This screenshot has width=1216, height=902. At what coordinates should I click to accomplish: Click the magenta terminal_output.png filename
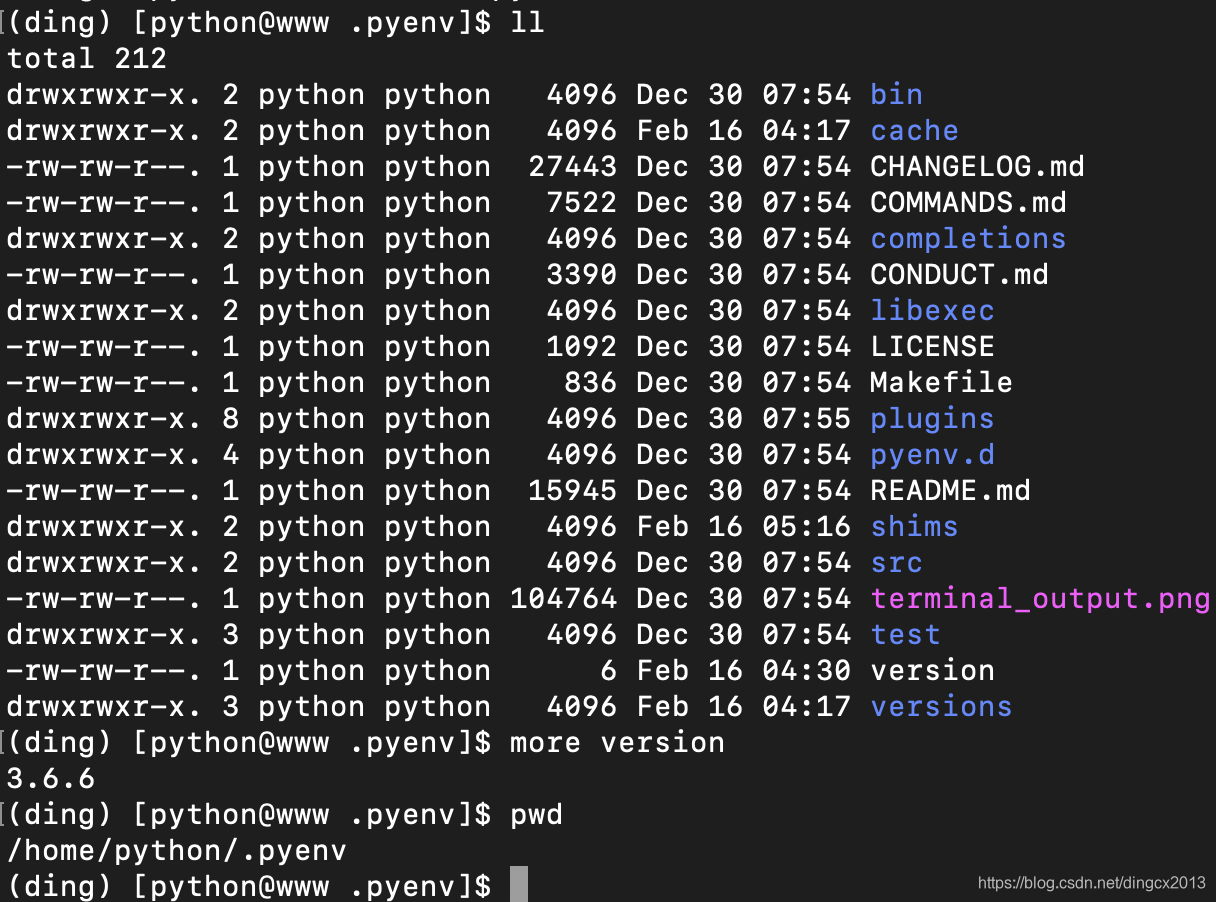[1040, 599]
